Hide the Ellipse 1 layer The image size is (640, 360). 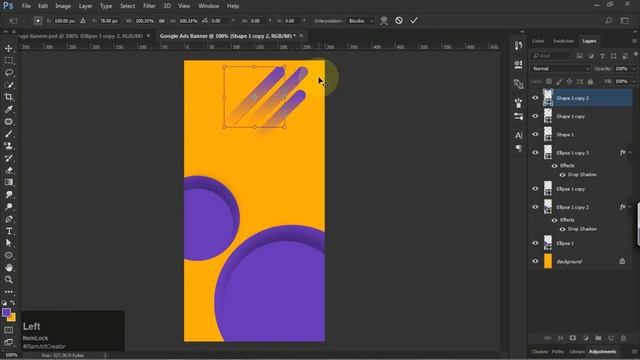535,243
